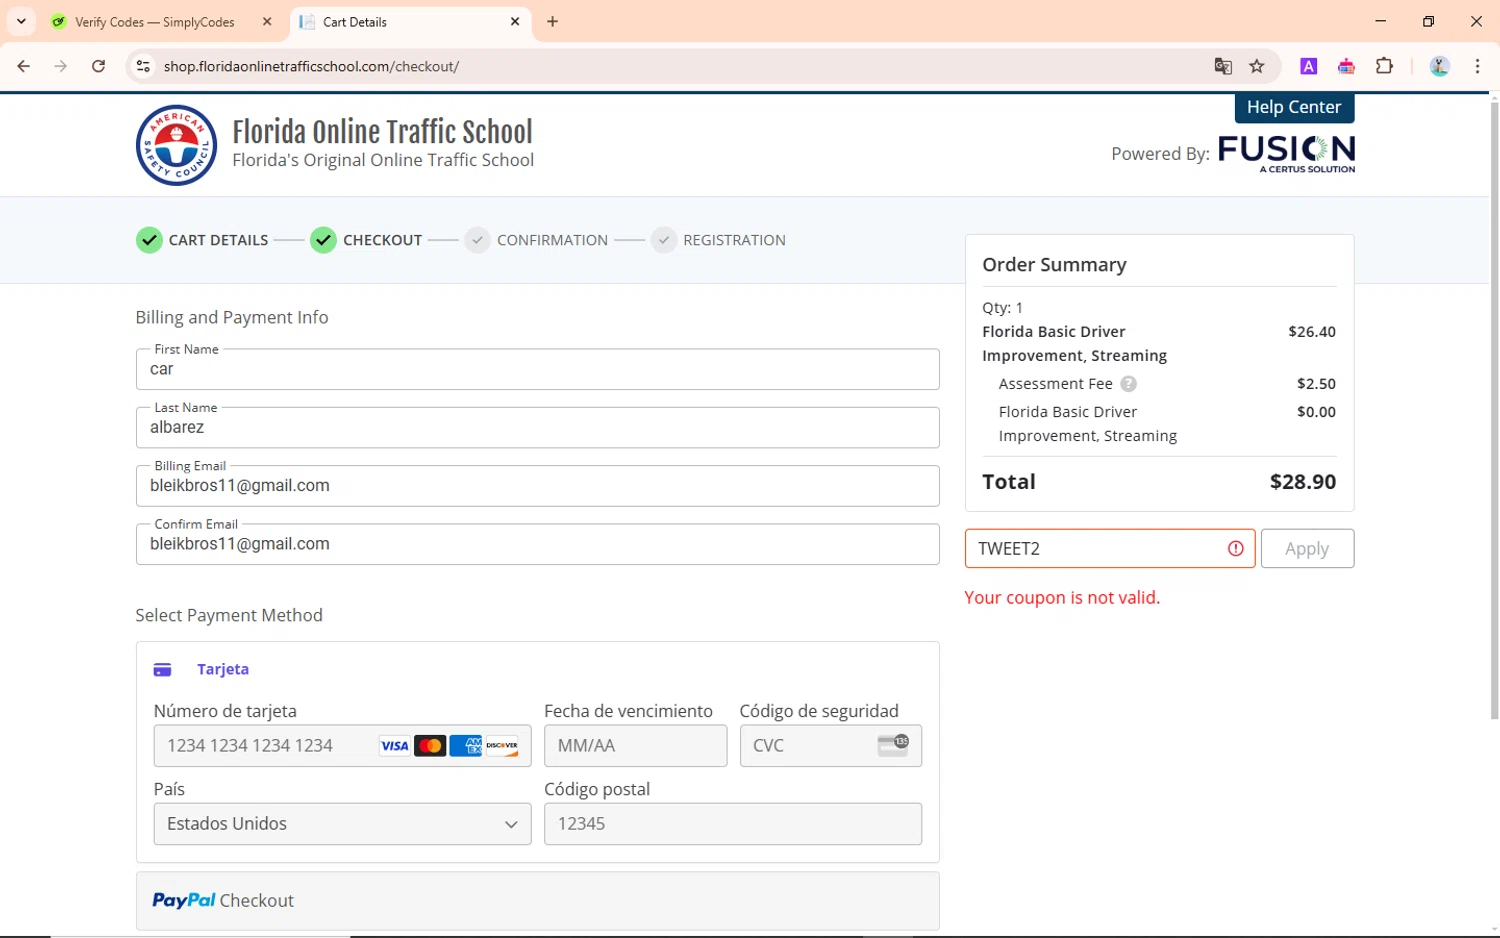Open the browser extensions puzzle icon
Screen dimensions: 1500x938
[1384, 66]
